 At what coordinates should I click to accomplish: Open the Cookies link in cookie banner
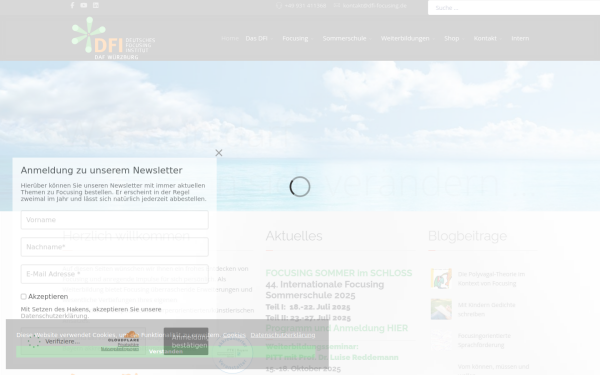tap(234, 335)
